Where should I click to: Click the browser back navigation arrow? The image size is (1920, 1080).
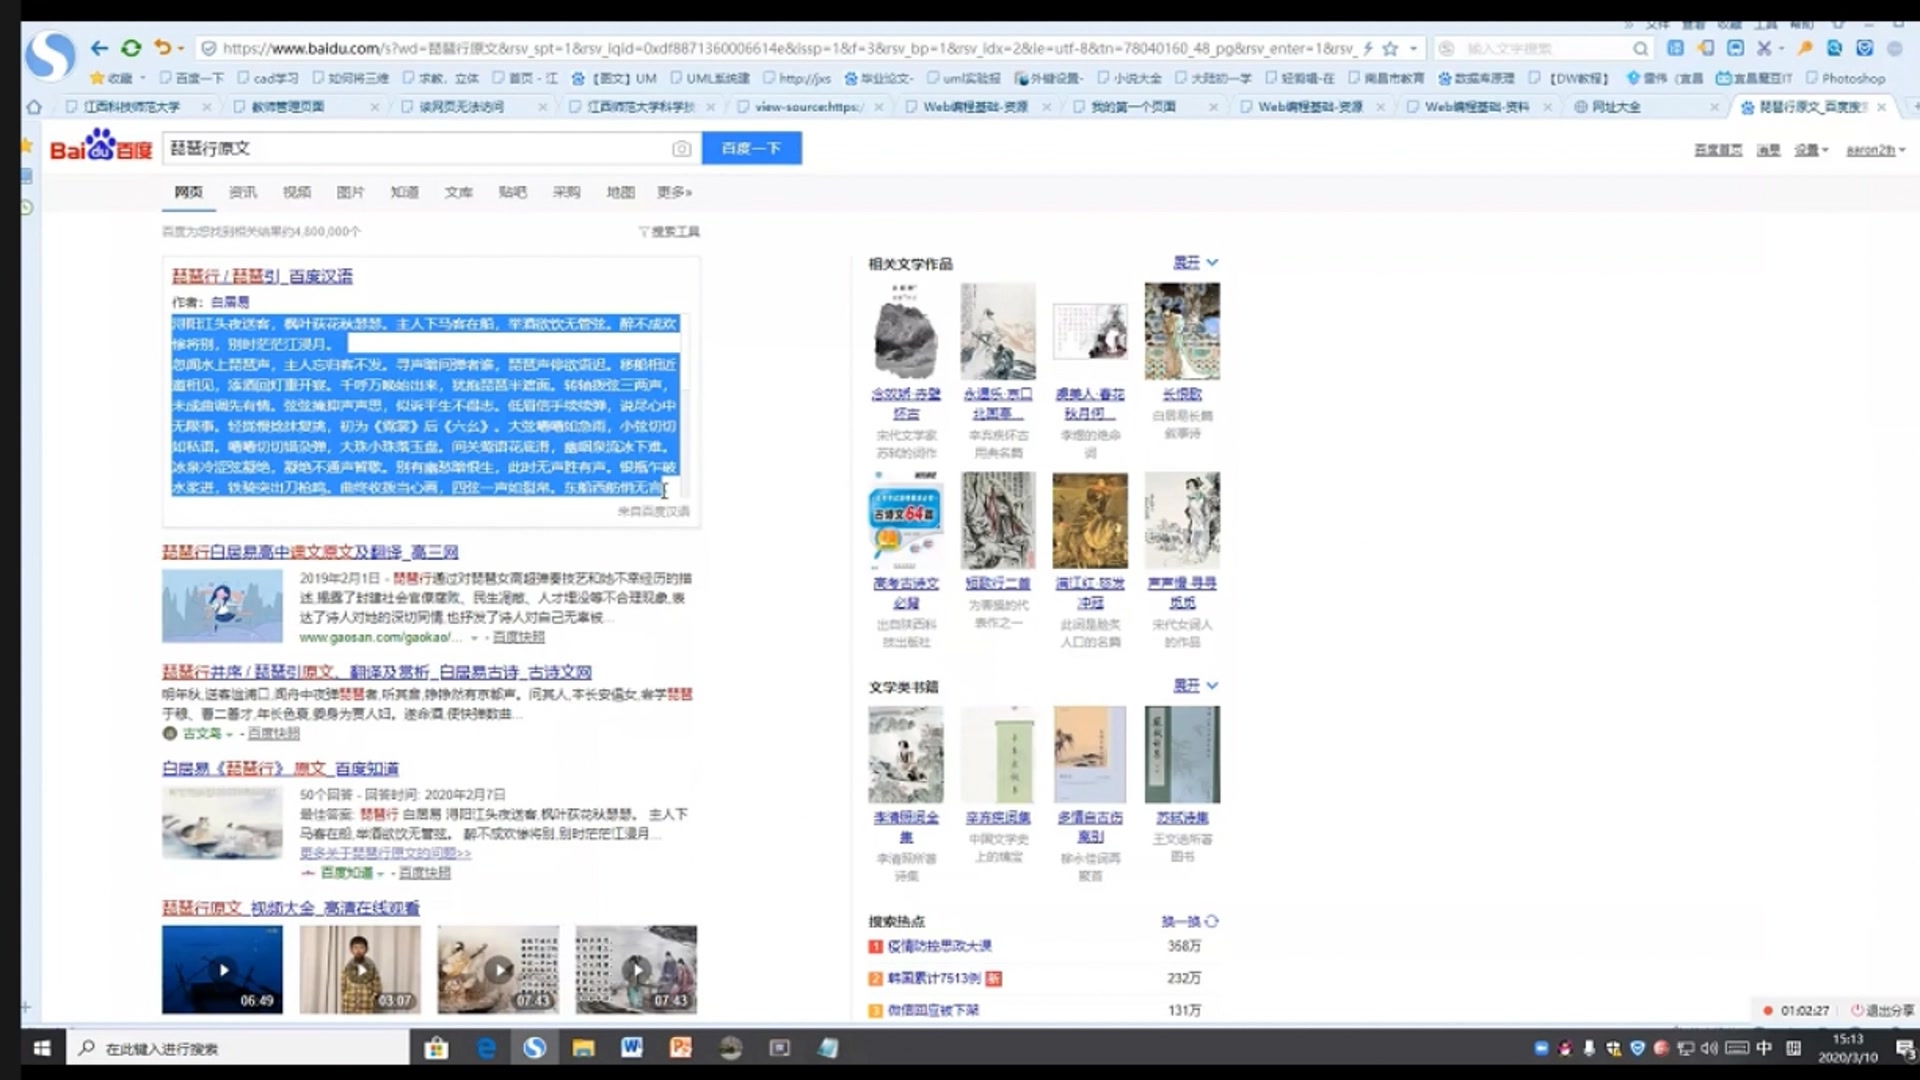[x=97, y=47]
